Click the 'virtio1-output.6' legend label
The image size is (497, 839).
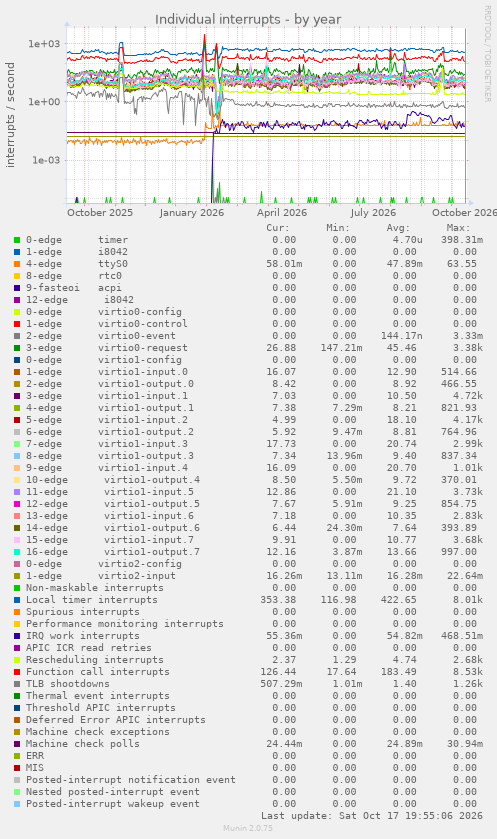(x=152, y=528)
